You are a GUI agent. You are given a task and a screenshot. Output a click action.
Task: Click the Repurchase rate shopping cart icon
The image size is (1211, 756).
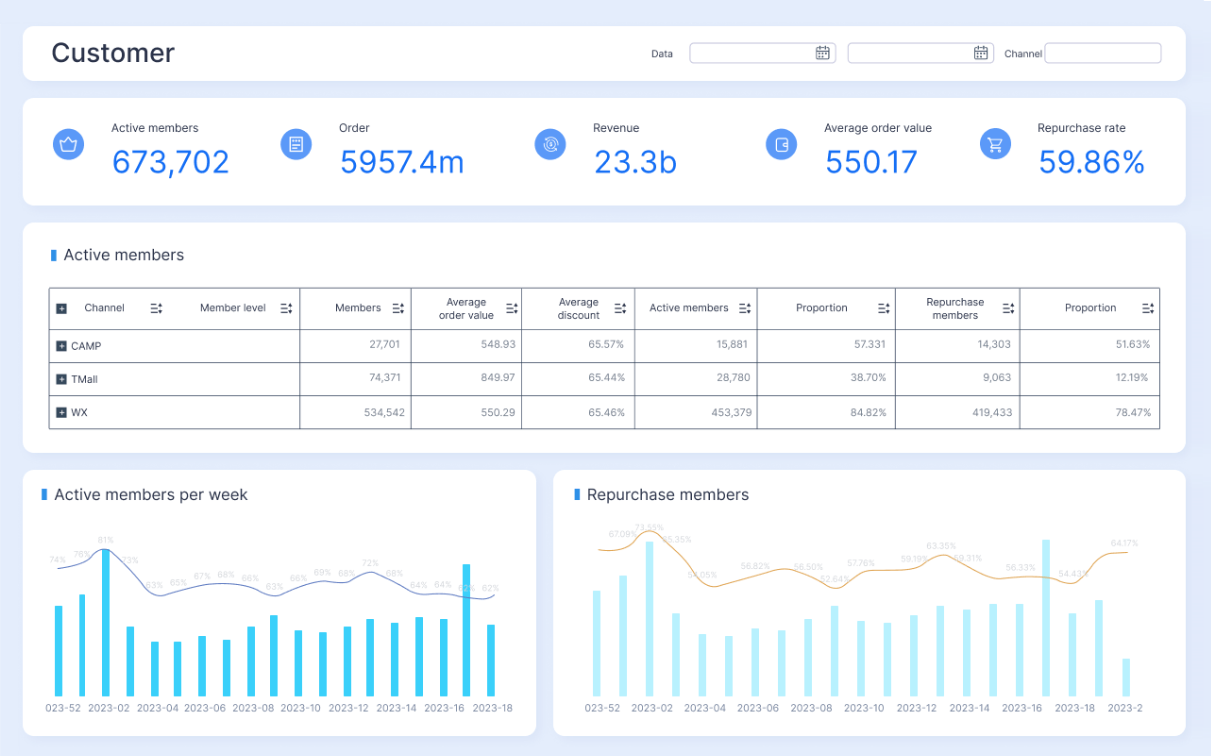click(x=995, y=144)
